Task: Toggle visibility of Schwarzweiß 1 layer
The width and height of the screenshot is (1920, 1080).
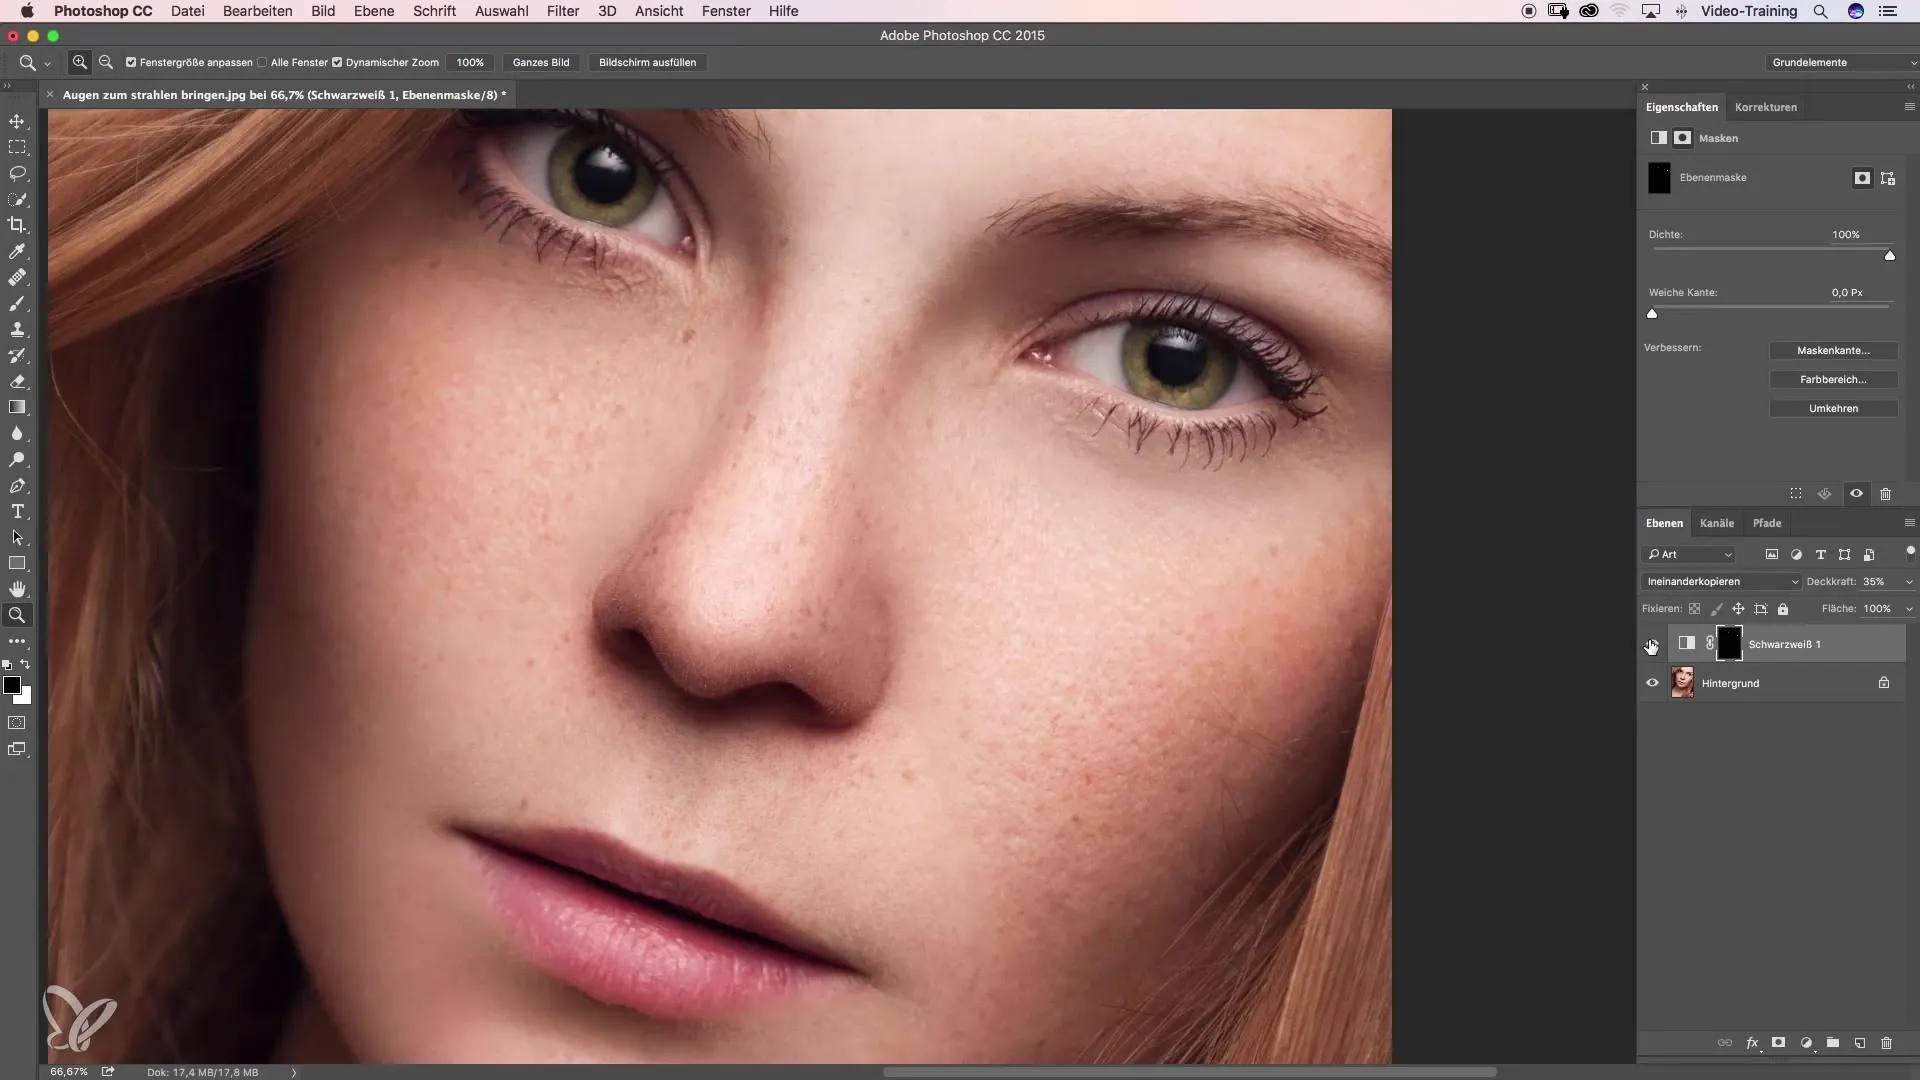Action: pyautogui.click(x=1652, y=645)
